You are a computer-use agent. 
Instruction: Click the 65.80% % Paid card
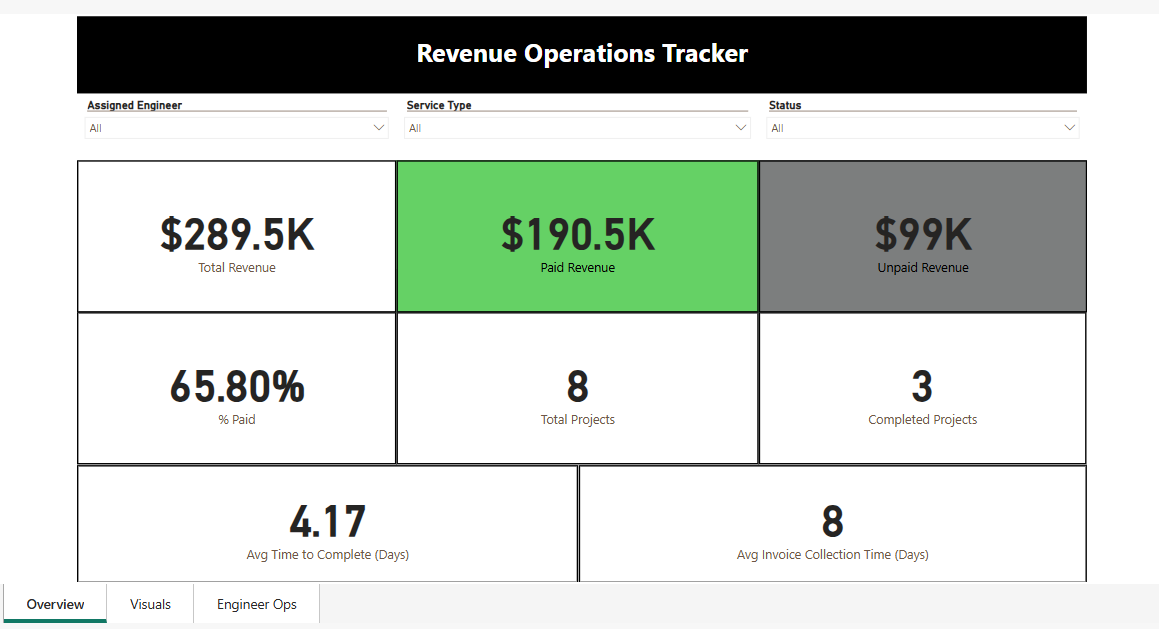pos(237,389)
